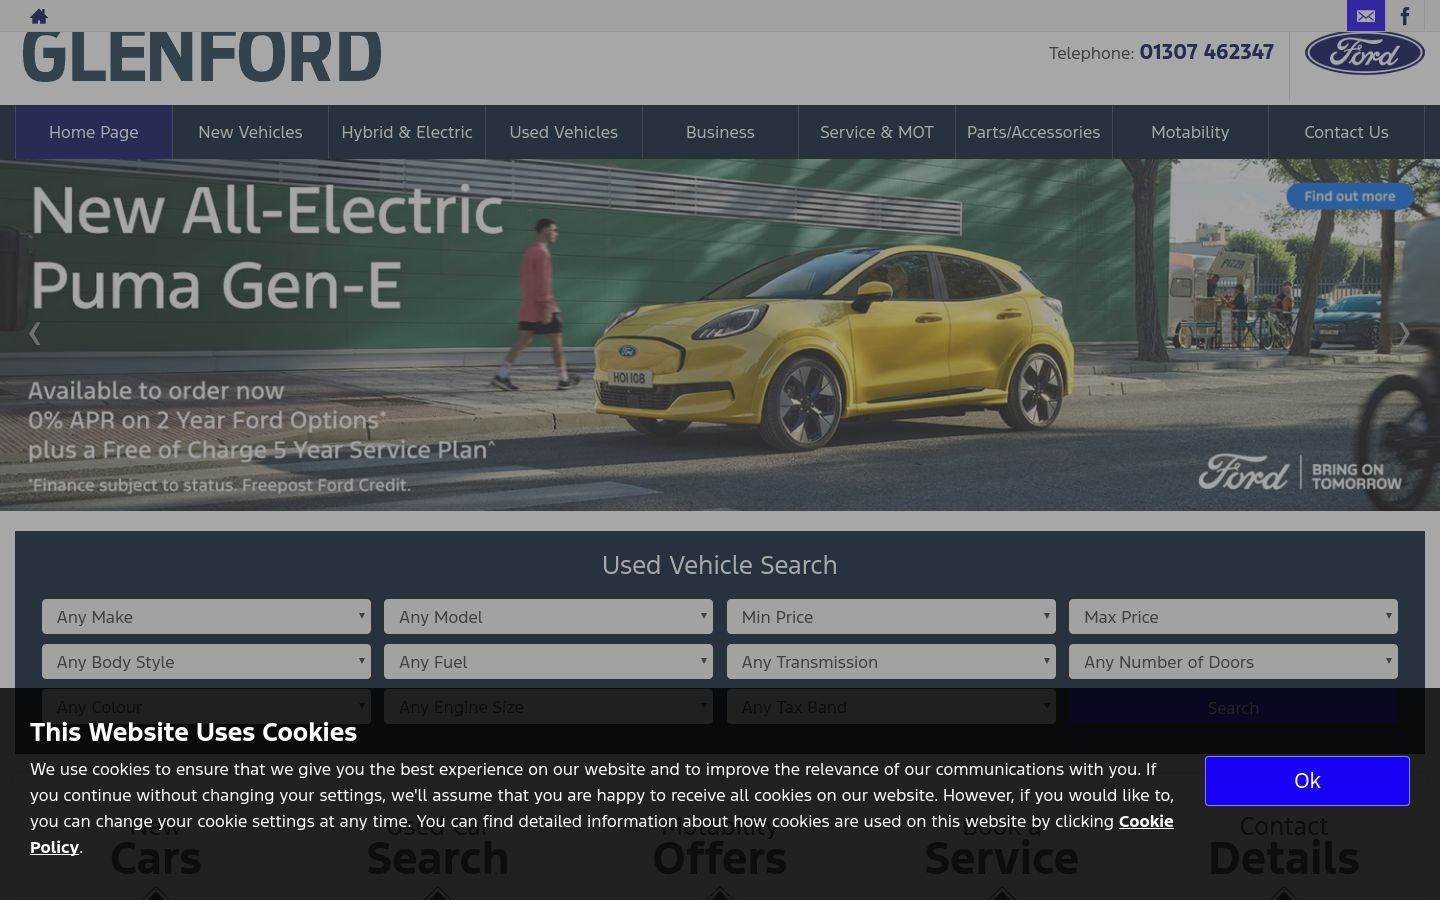Click the Glenford logo
1440x900 pixels.
tap(202, 57)
